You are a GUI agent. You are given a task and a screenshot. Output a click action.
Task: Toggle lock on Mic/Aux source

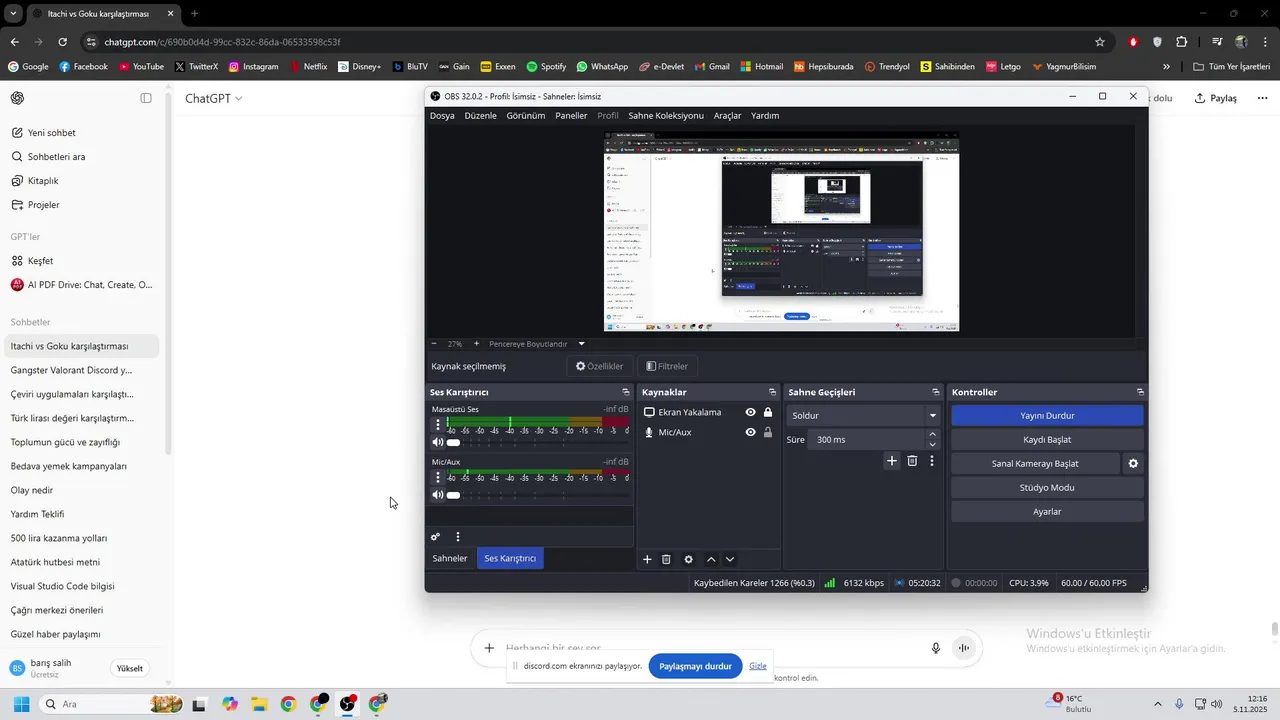point(768,432)
